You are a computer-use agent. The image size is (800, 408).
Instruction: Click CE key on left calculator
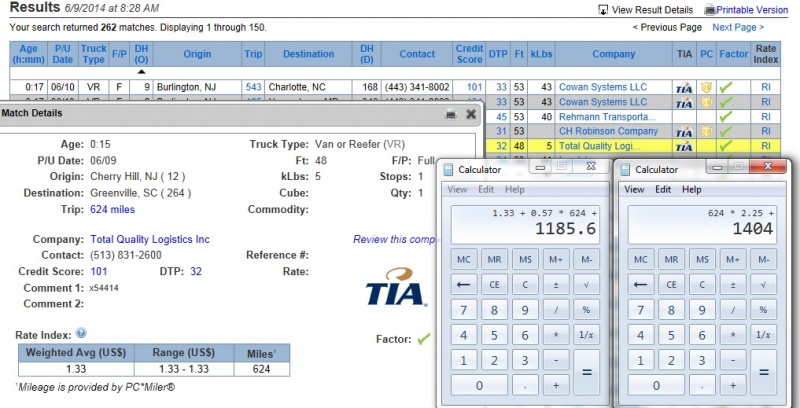[x=494, y=284]
